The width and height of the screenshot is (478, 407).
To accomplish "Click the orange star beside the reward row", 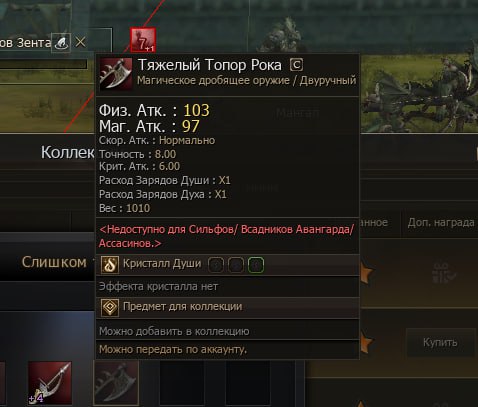I will pyautogui.click(x=367, y=273).
